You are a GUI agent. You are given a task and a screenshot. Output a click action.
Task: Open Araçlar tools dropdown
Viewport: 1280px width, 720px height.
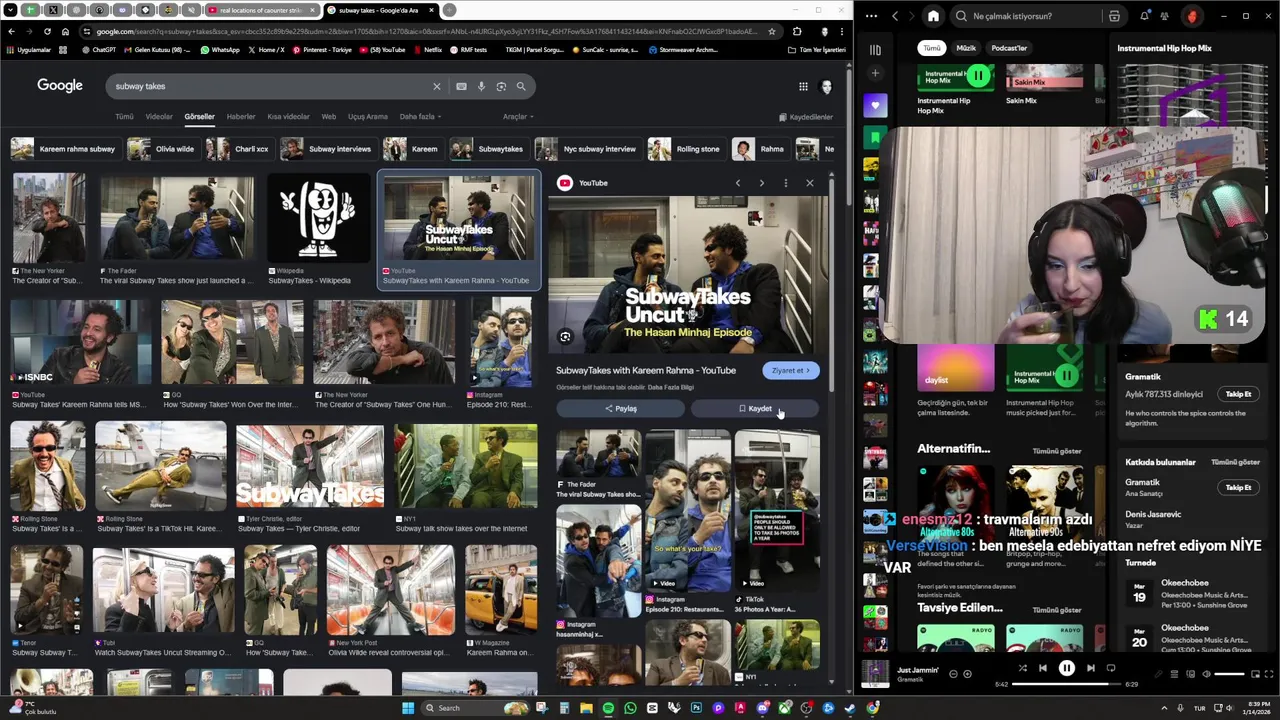tap(517, 117)
